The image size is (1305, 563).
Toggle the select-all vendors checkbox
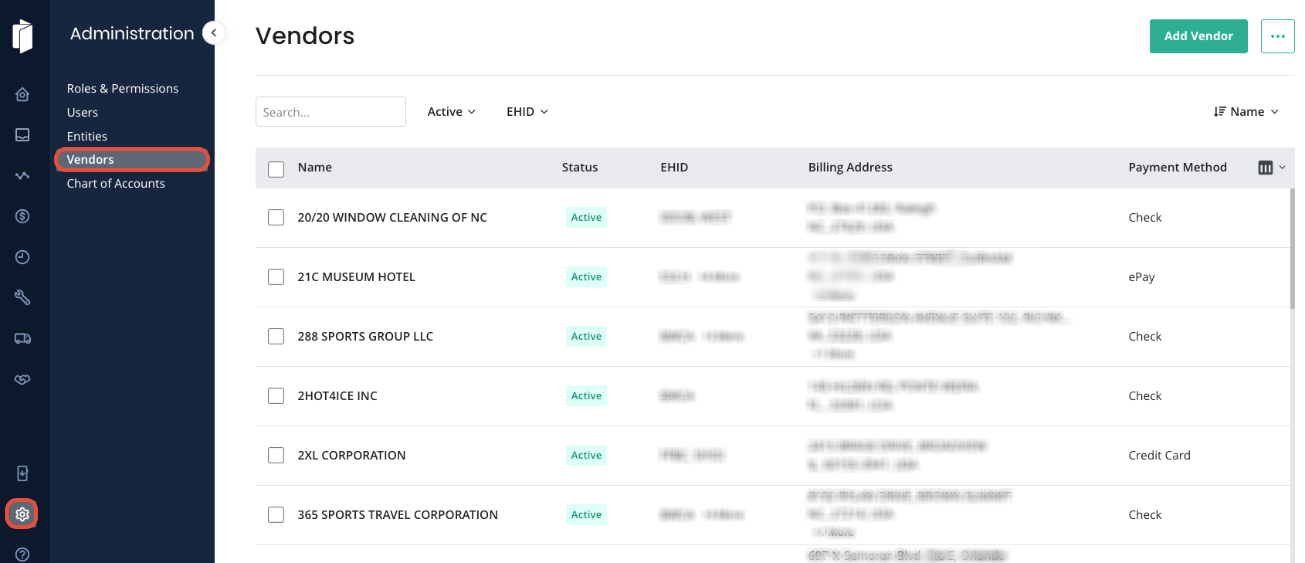(276, 169)
